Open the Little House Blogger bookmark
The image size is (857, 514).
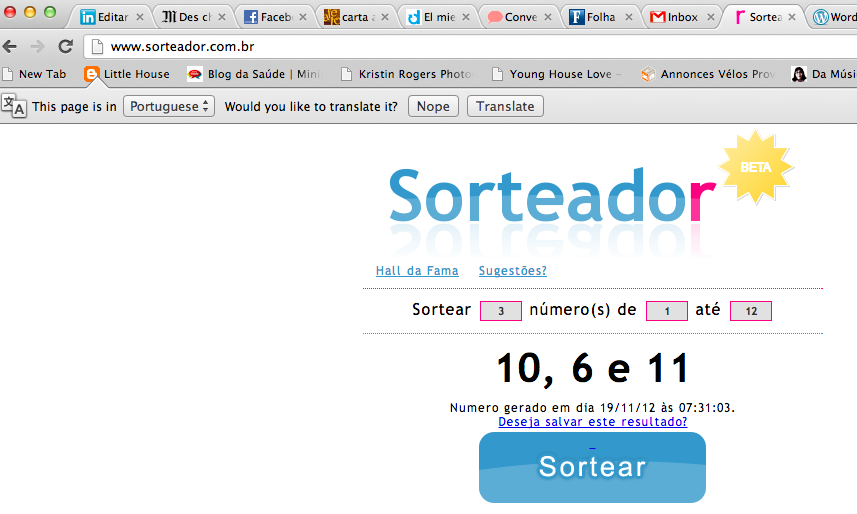127,74
